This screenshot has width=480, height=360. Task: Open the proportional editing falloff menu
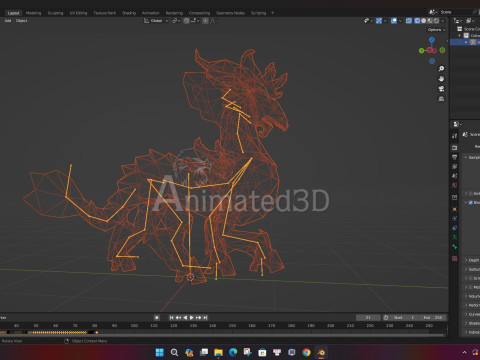(212, 21)
